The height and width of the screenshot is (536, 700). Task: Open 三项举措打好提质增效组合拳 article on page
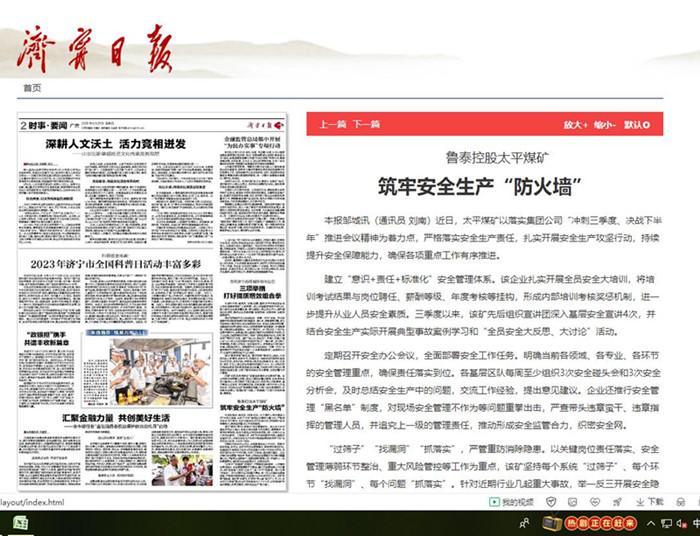253,292
